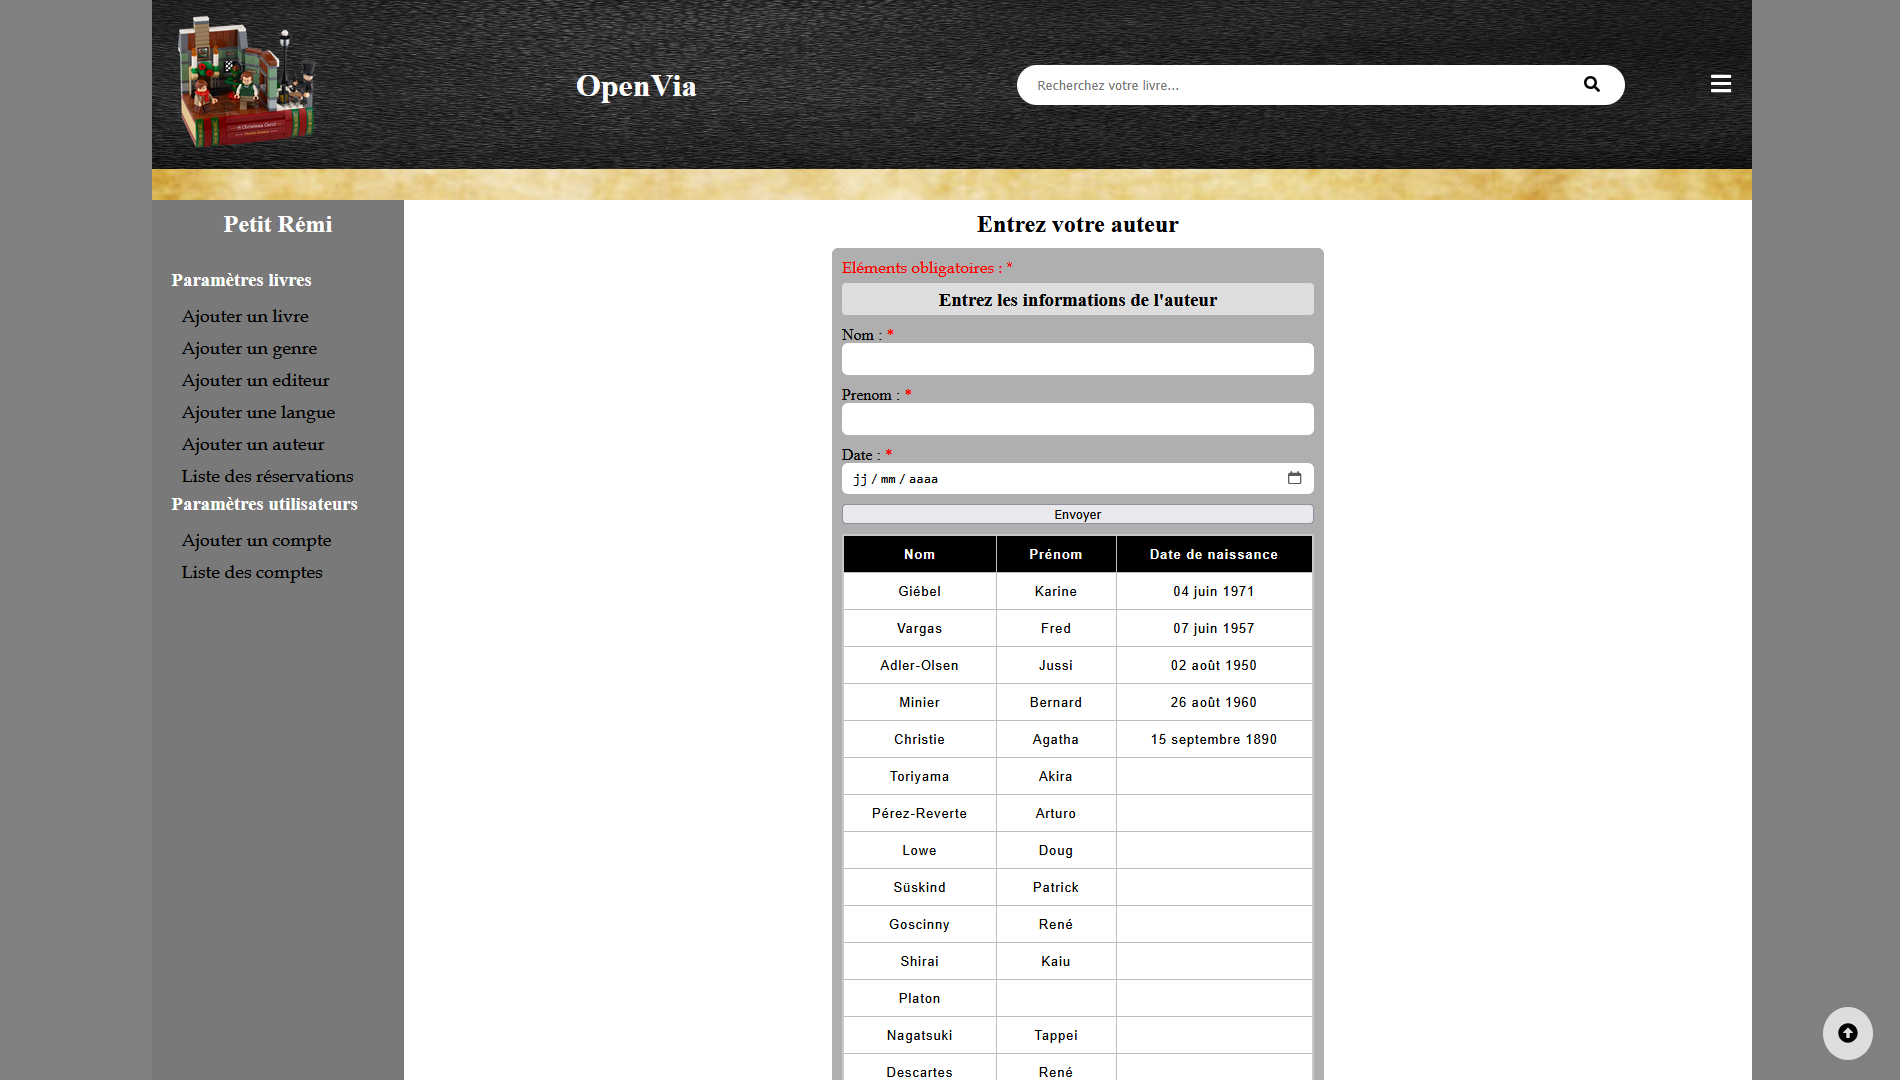Open the date picker calendar icon
The image size is (1900, 1080).
point(1294,478)
